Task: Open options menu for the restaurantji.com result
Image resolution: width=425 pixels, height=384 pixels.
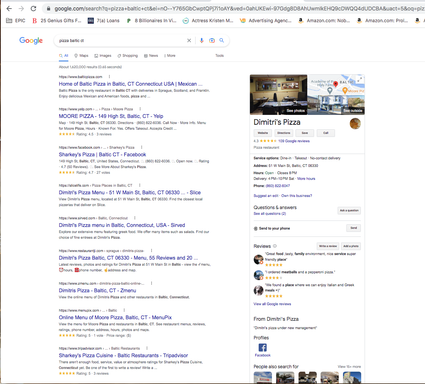Action: click(151, 251)
